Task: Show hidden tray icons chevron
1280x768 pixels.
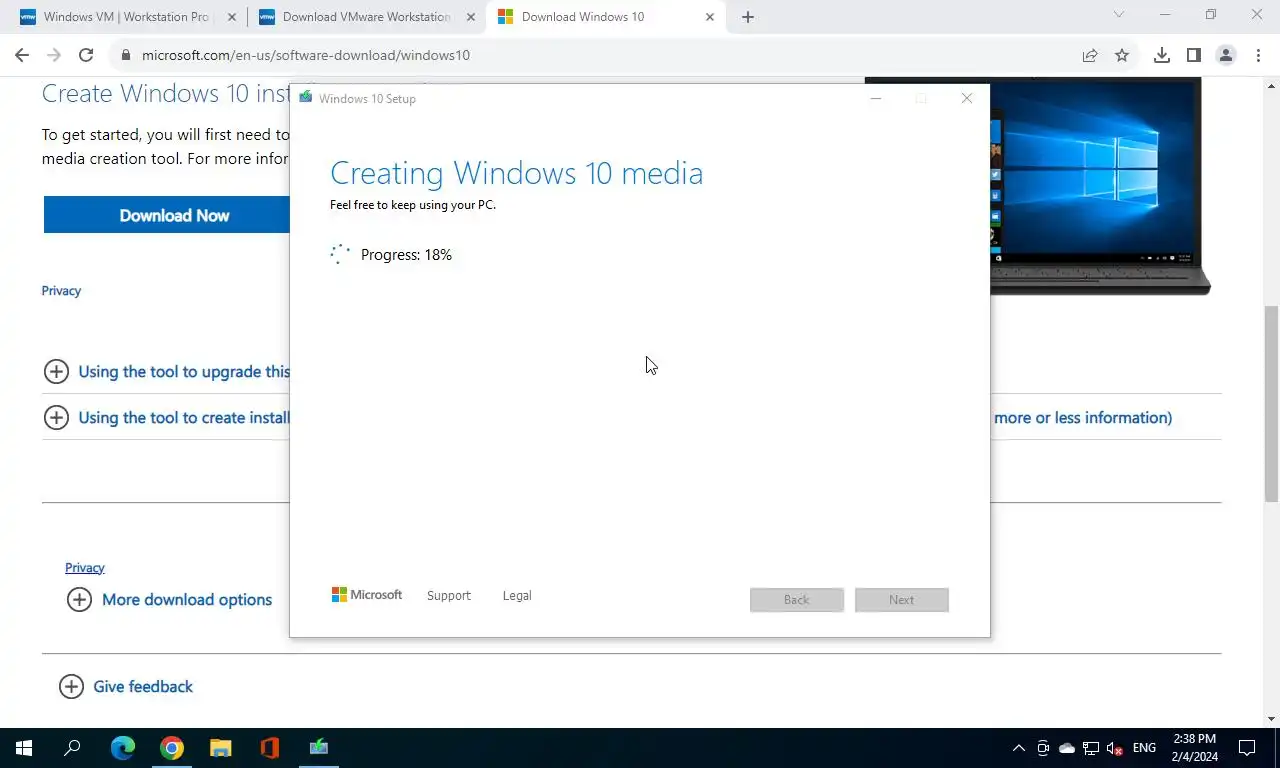Action: tap(1019, 748)
